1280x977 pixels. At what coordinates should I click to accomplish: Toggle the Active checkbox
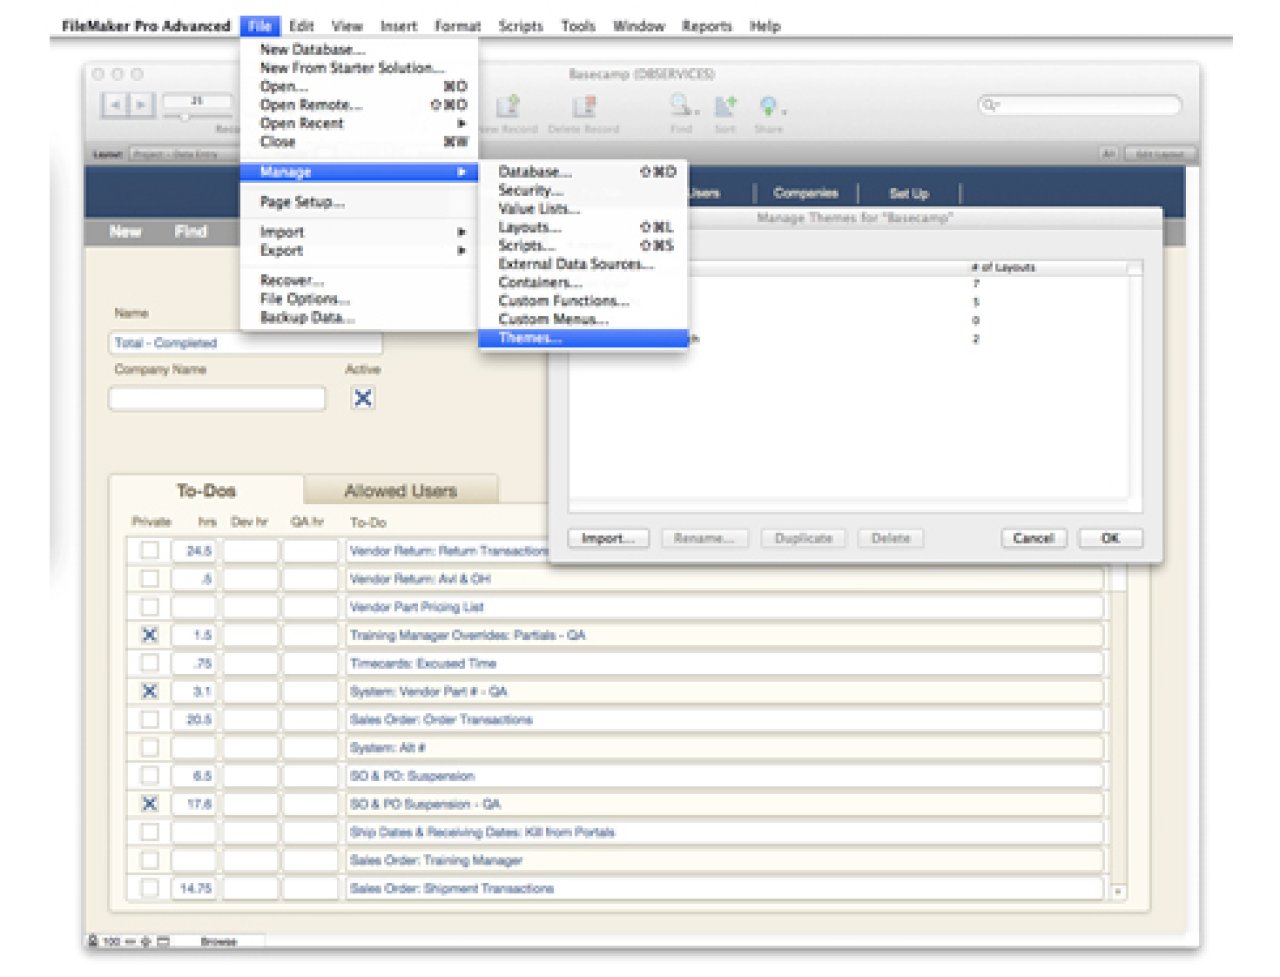click(363, 398)
